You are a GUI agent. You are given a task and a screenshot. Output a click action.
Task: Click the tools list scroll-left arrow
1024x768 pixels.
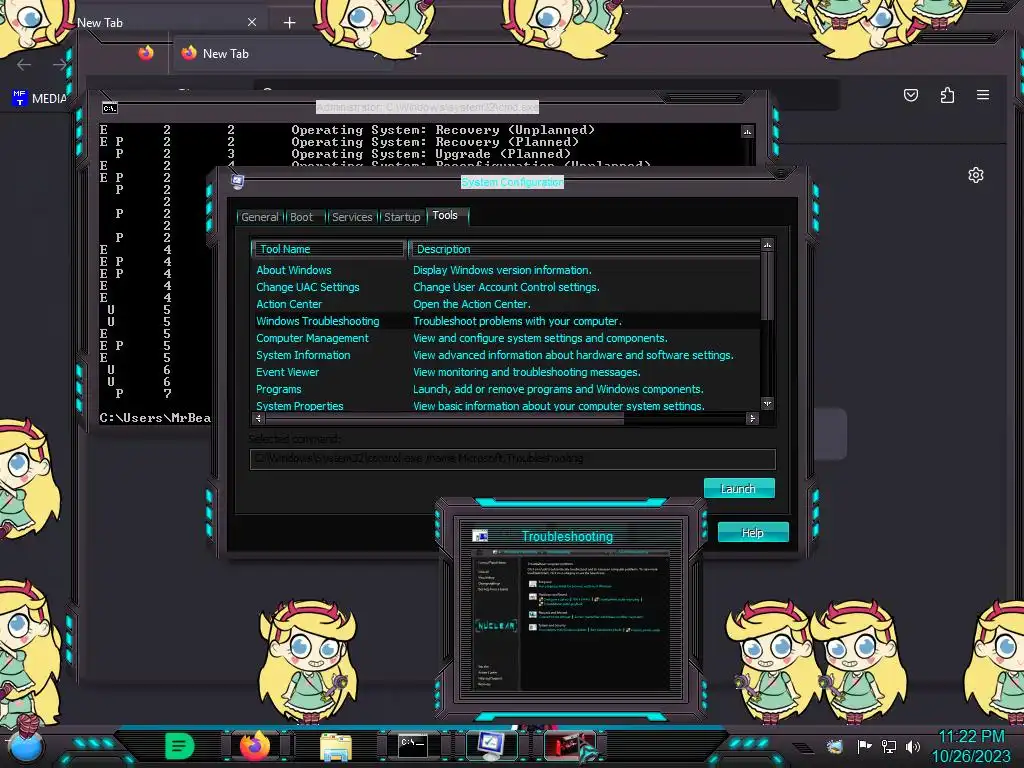click(x=259, y=419)
